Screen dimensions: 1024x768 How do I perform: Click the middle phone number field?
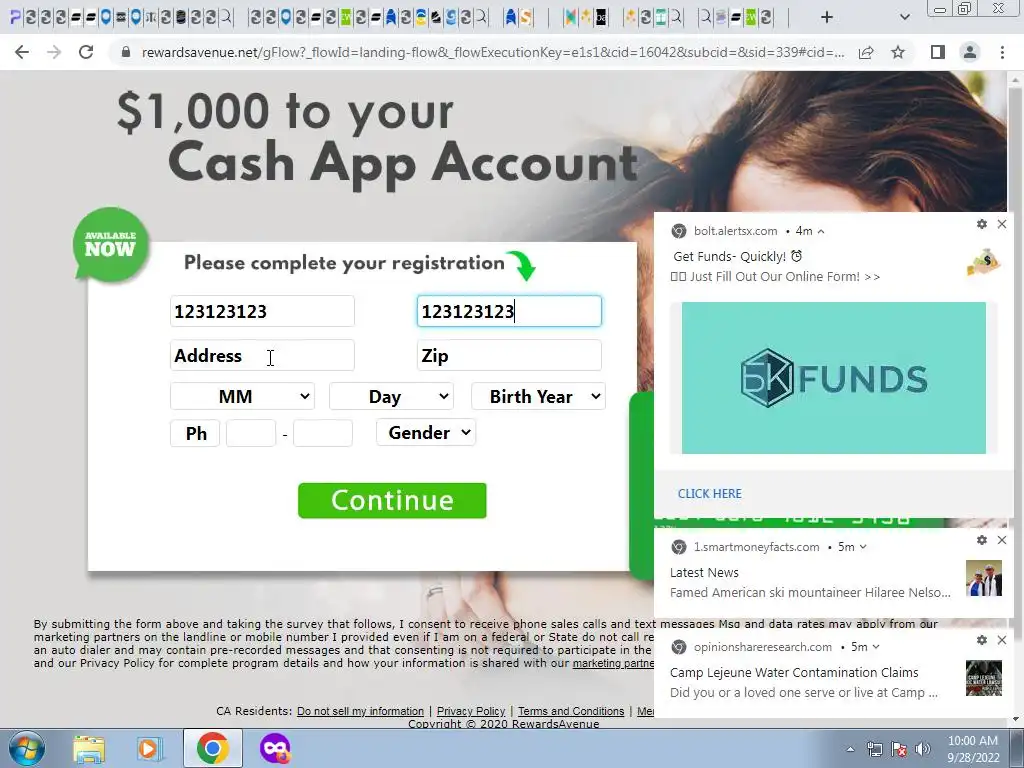tap(251, 434)
